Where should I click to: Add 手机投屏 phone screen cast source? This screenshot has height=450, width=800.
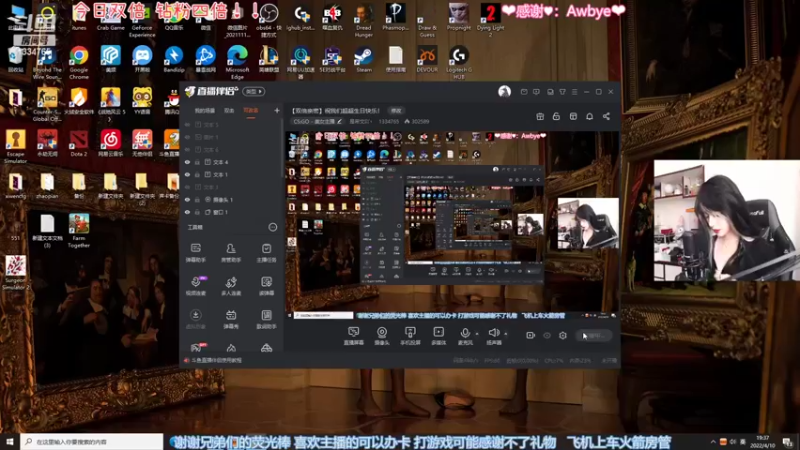click(410, 336)
